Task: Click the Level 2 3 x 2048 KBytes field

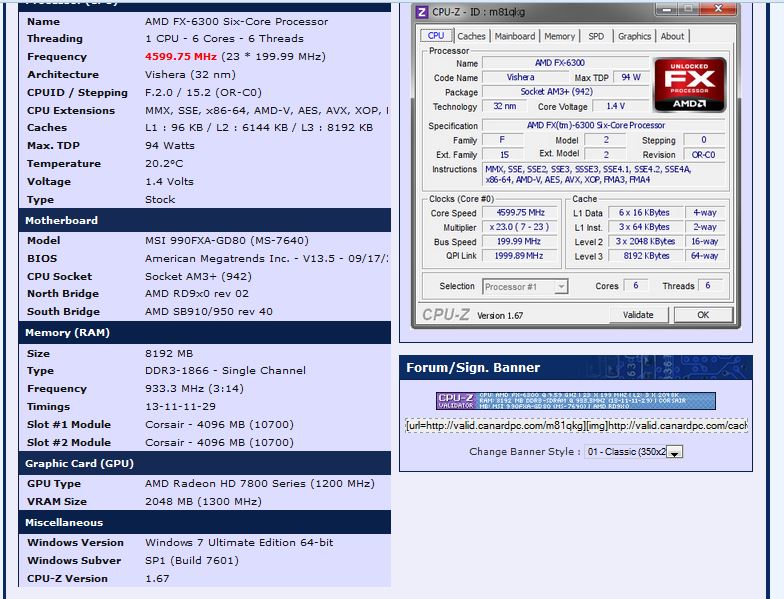Action: [x=644, y=242]
